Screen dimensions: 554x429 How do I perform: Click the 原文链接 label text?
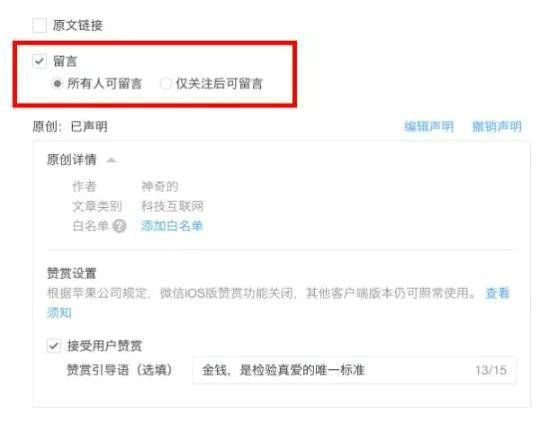coord(78,25)
